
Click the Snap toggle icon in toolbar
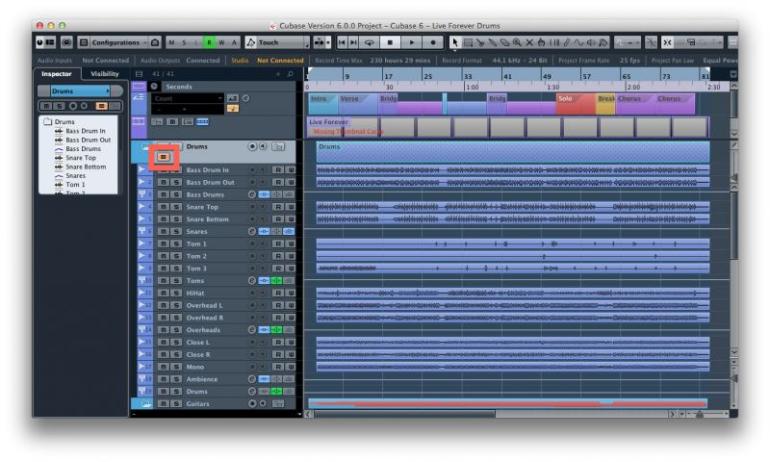tap(667, 43)
